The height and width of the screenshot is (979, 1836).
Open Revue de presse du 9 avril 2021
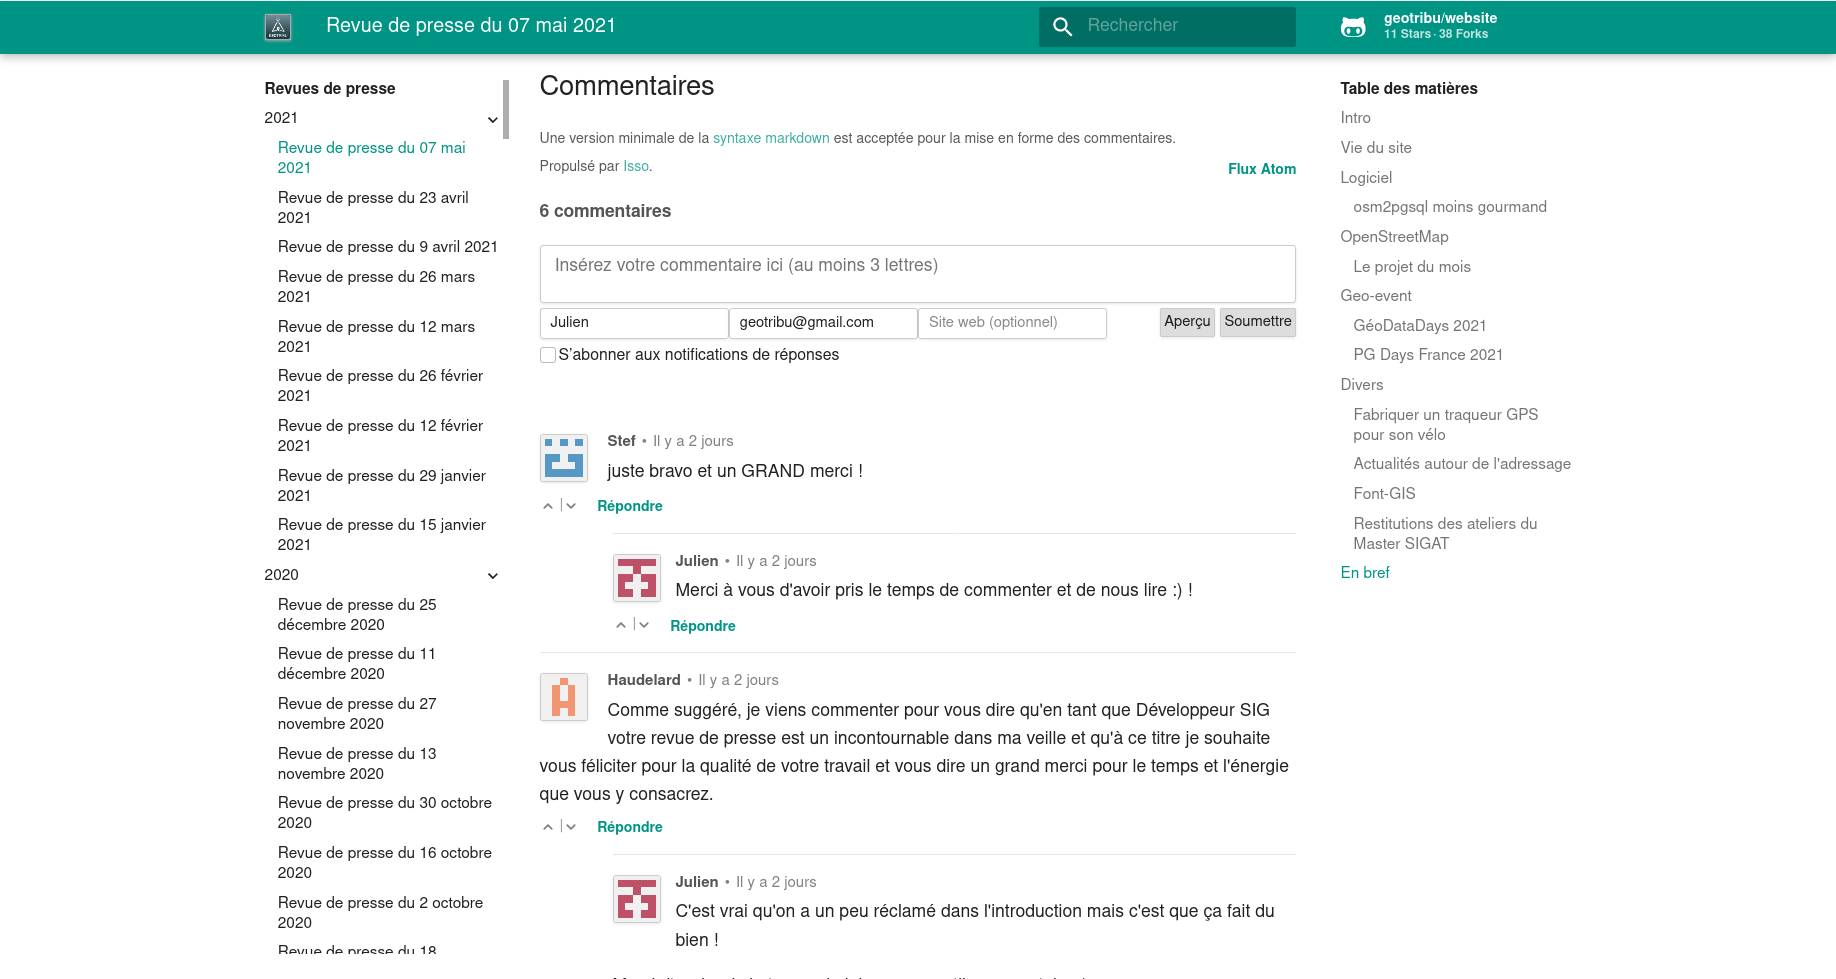[388, 247]
